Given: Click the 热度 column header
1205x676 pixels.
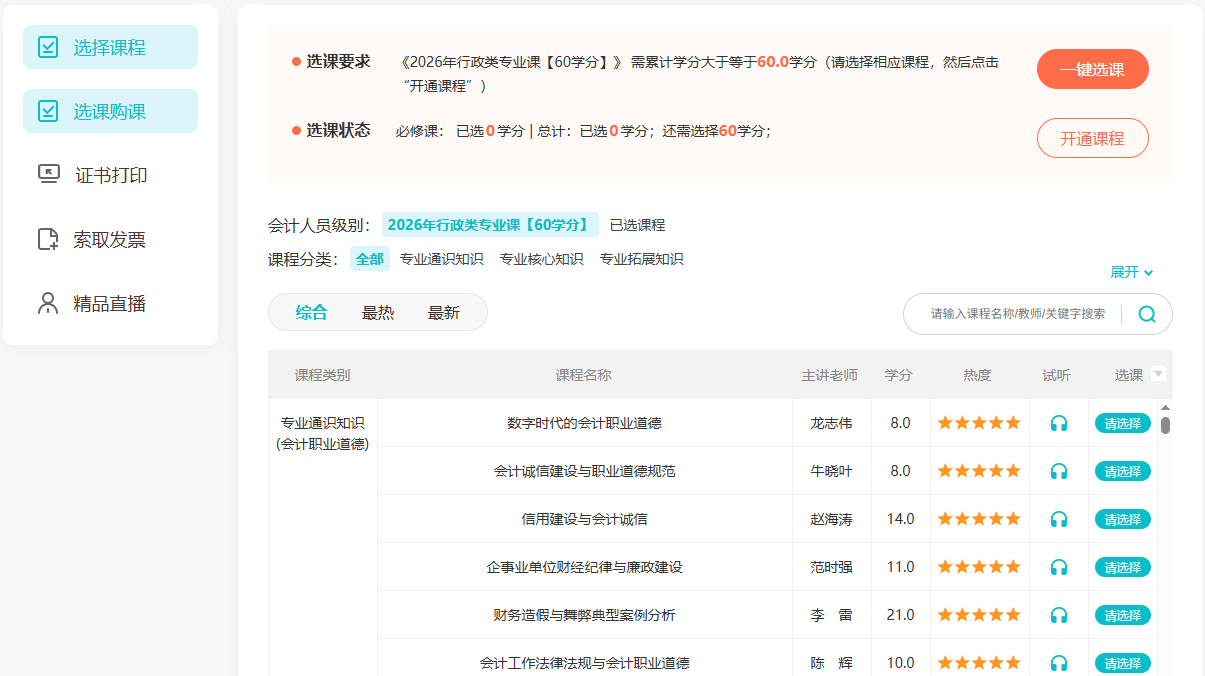Looking at the screenshot, I should click(977, 375).
